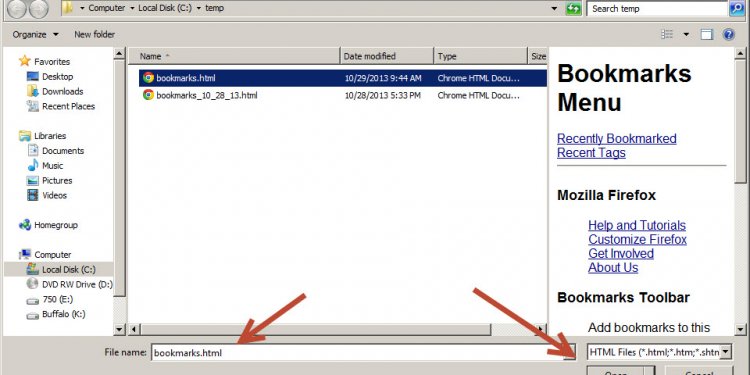Change your view icon

point(667,34)
